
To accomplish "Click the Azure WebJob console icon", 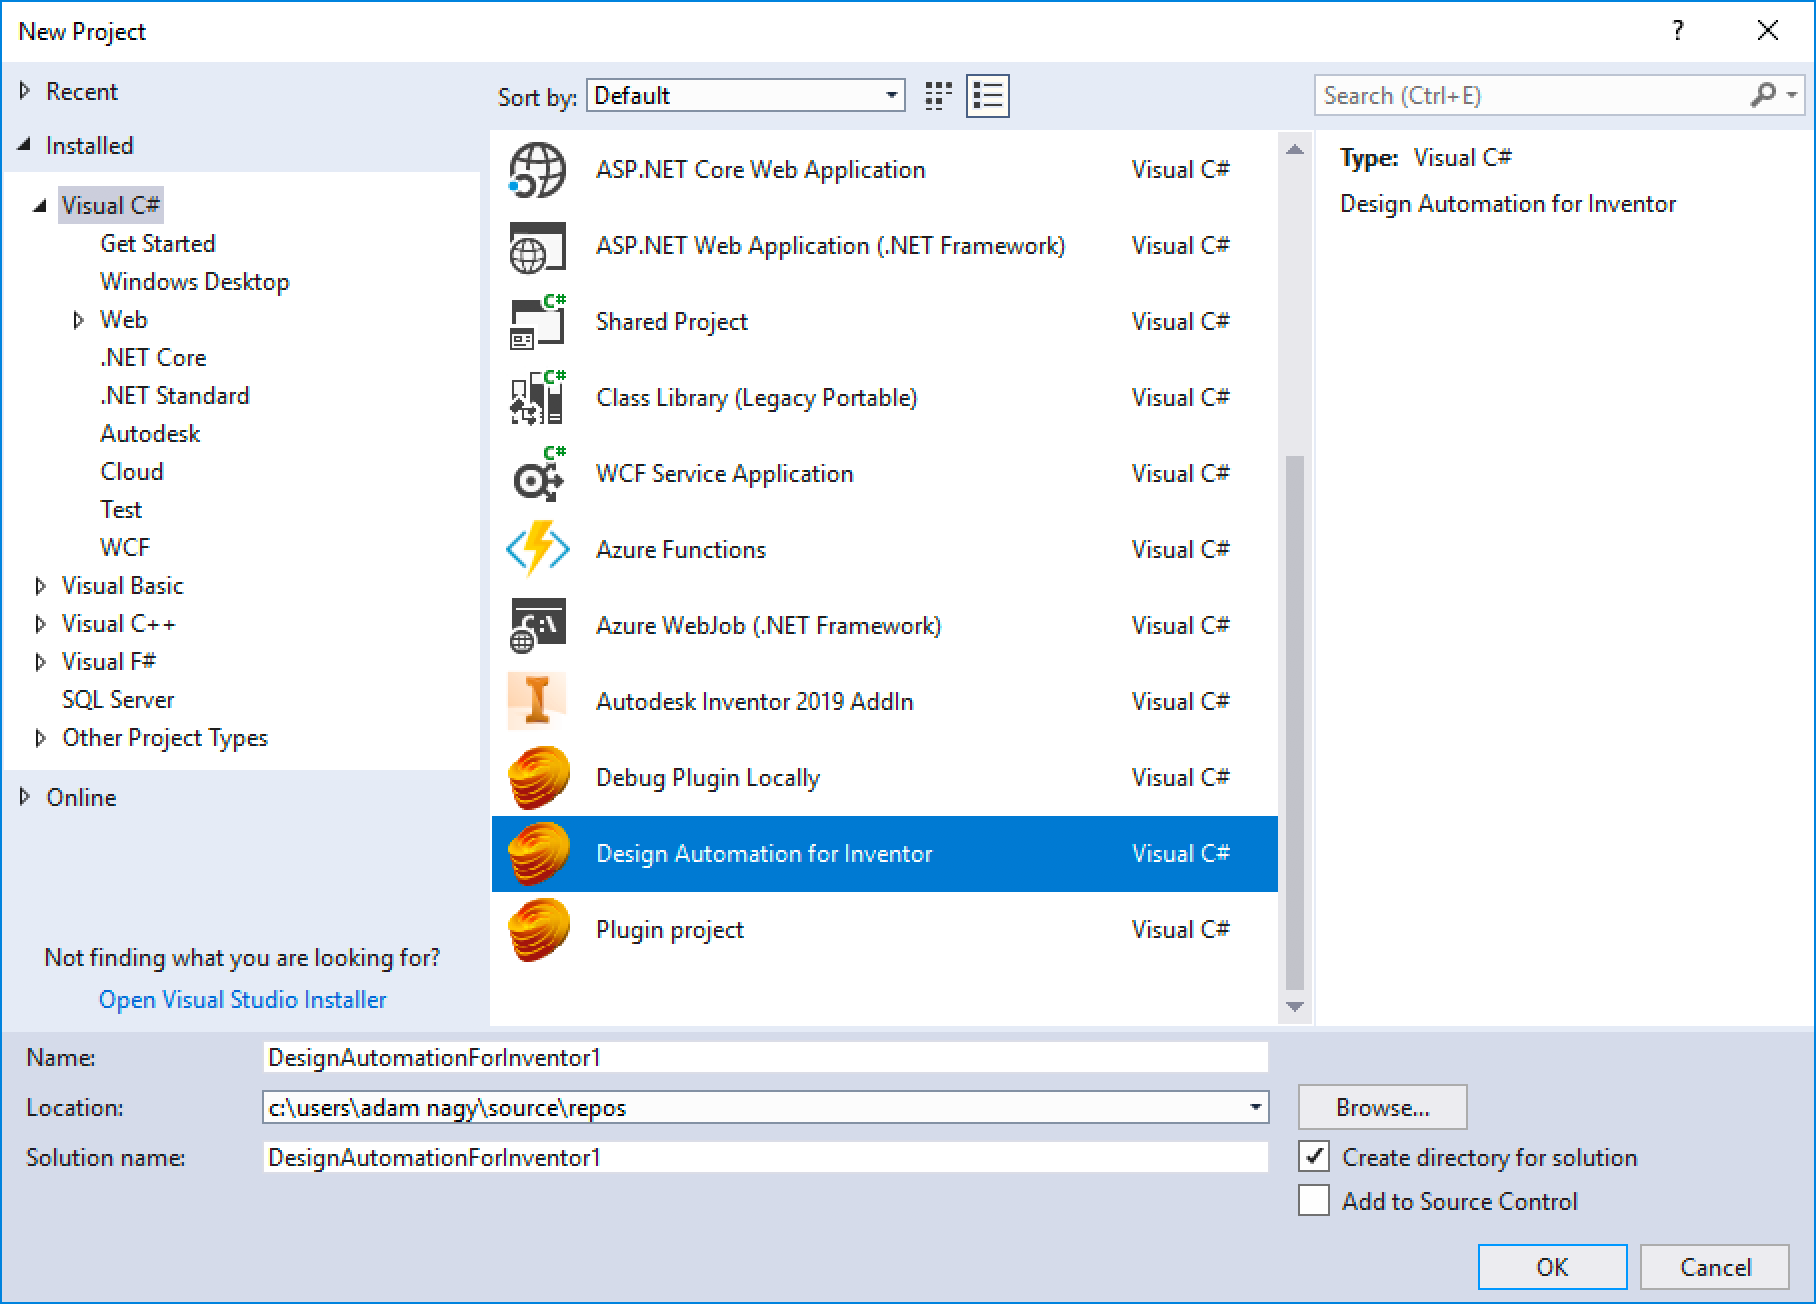I will pos(538,626).
